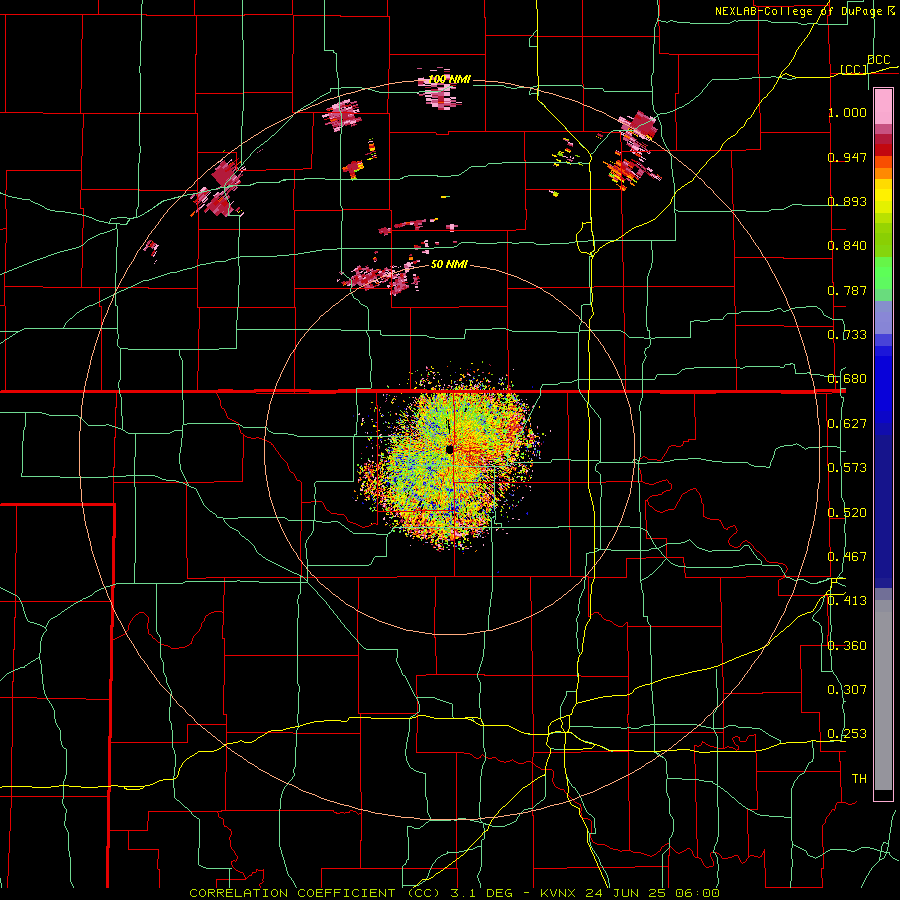Click the 0.680 scale value
This screenshot has height=900, width=900.
coord(847,379)
